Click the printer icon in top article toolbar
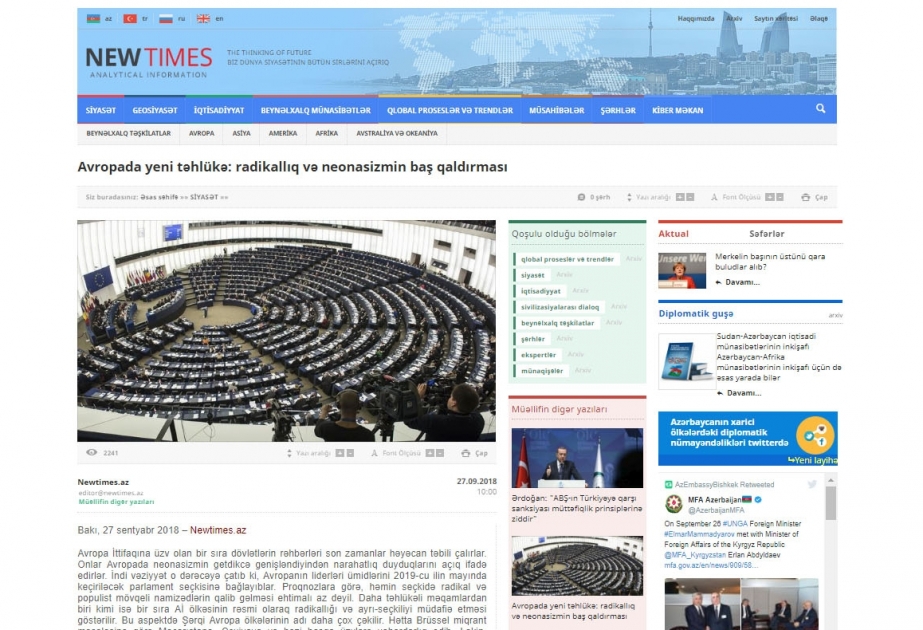This screenshot has height=630, width=923. coord(806,197)
